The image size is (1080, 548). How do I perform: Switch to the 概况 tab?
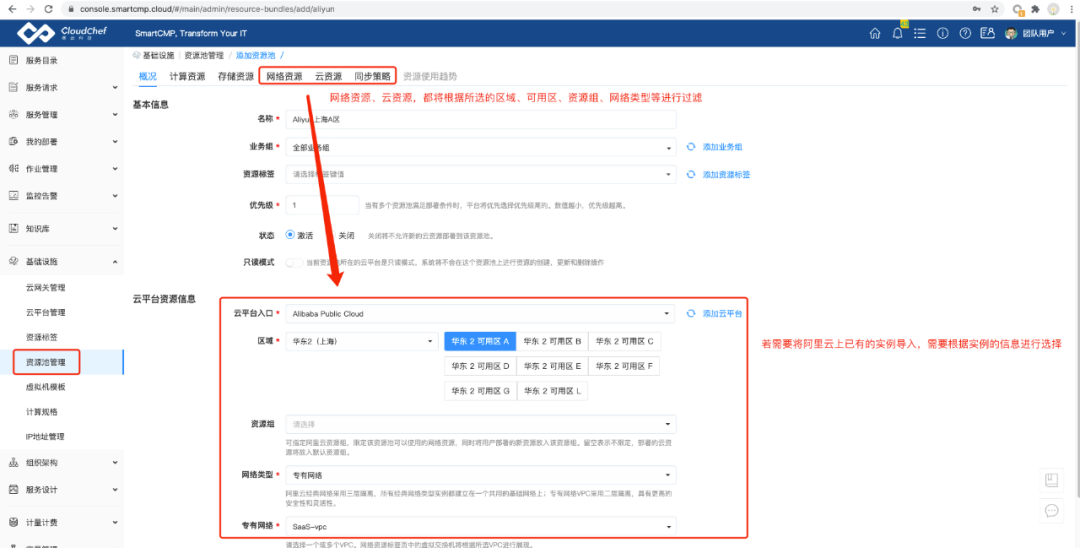point(147,76)
